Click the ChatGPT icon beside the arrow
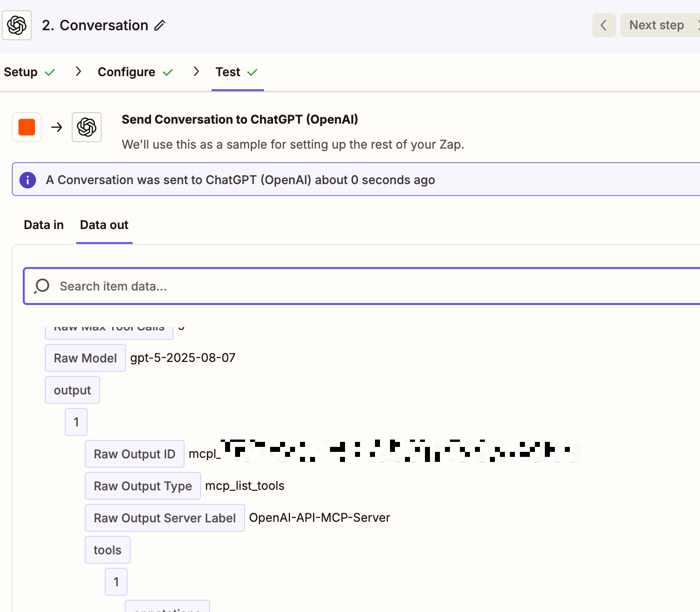This screenshot has height=612, width=700. pyautogui.click(x=87, y=127)
